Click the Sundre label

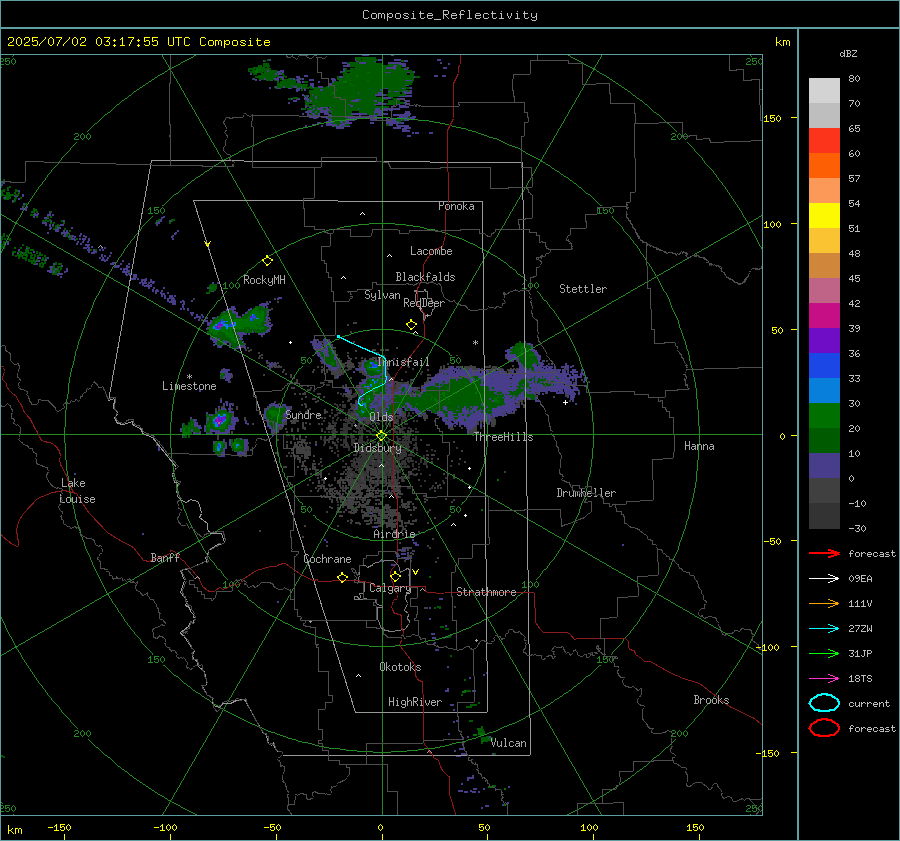click(x=303, y=414)
